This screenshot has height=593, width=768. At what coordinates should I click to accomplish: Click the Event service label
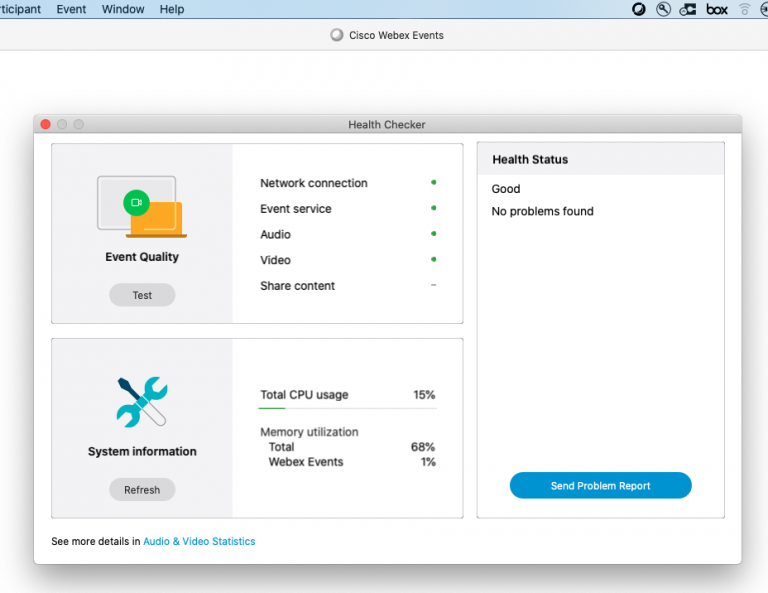click(x=296, y=209)
